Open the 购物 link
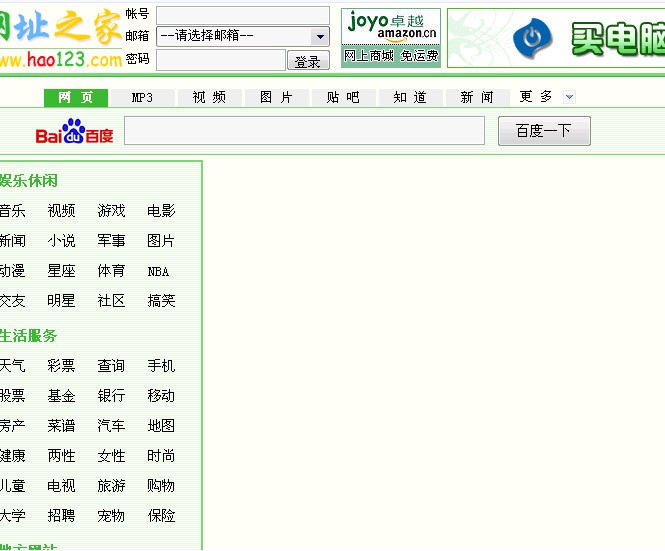Screen dimensions: 665x551 (x=161, y=486)
